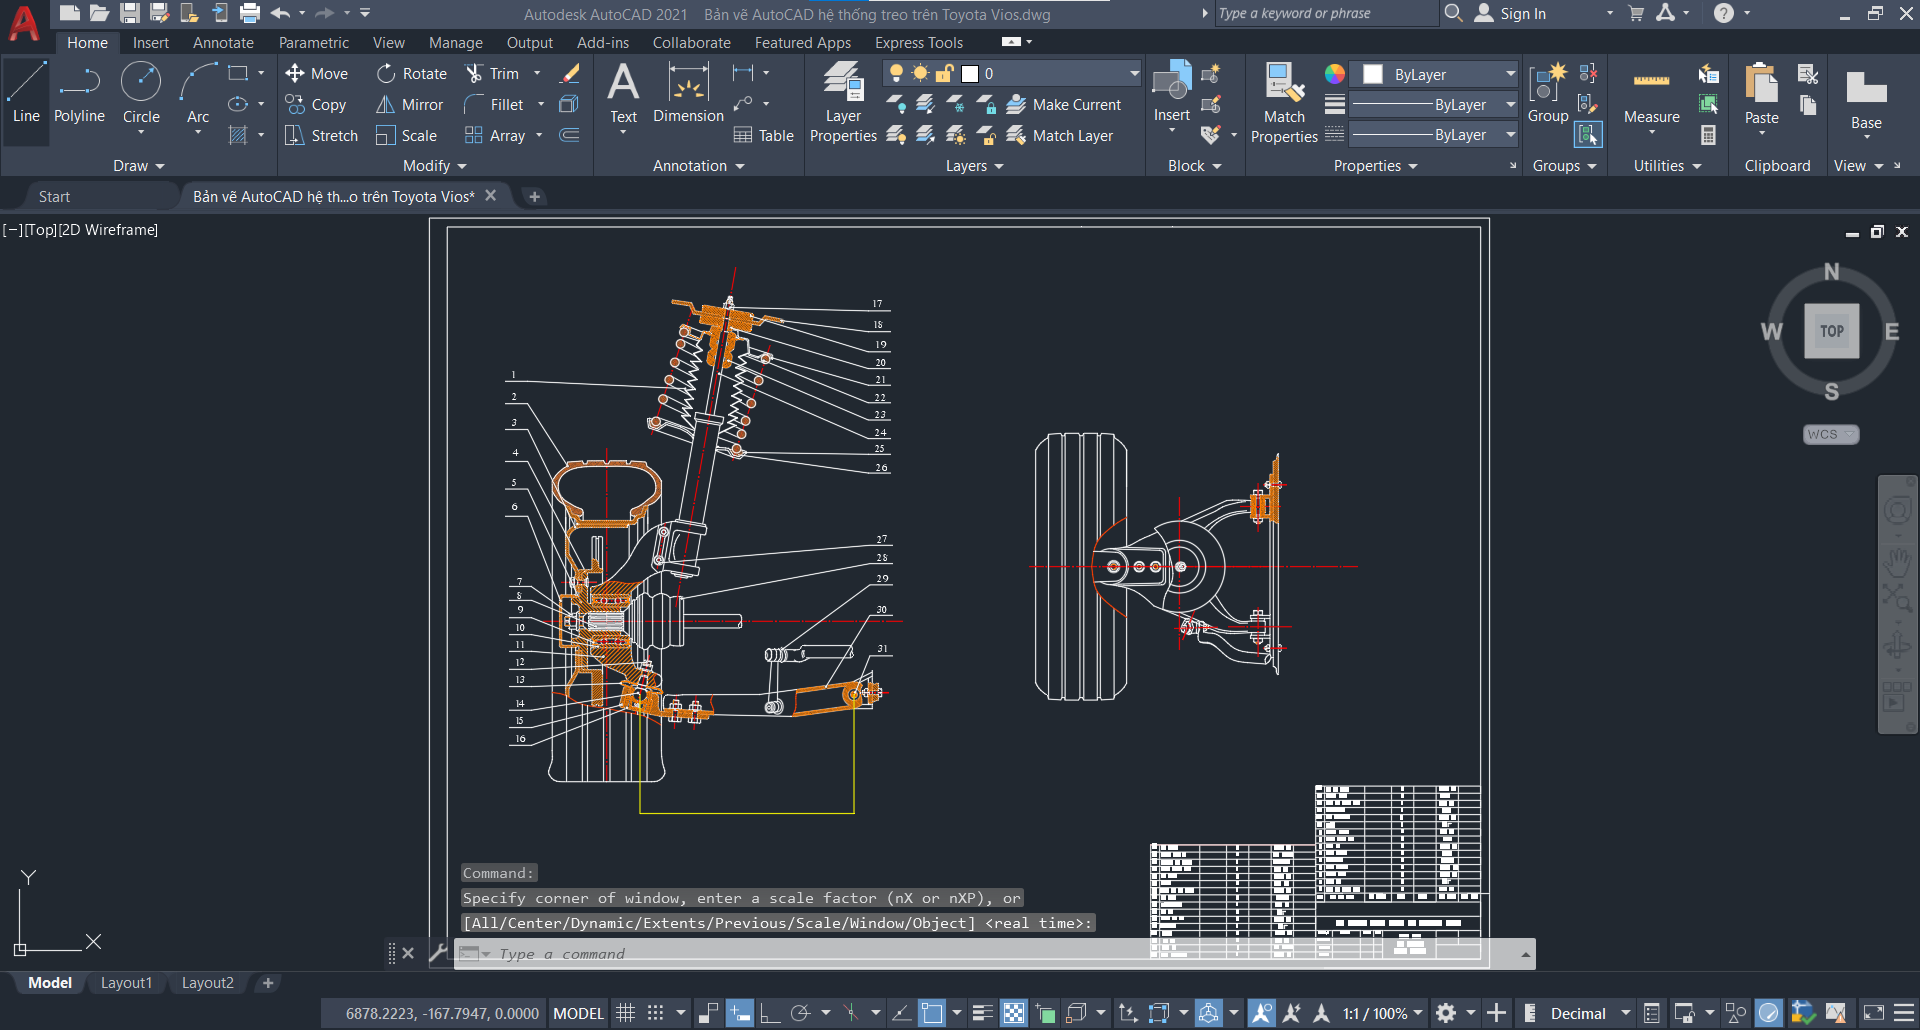This screenshot has height=1030, width=1920.
Task: Toggle snap mode in status bar
Action: (x=655, y=1013)
